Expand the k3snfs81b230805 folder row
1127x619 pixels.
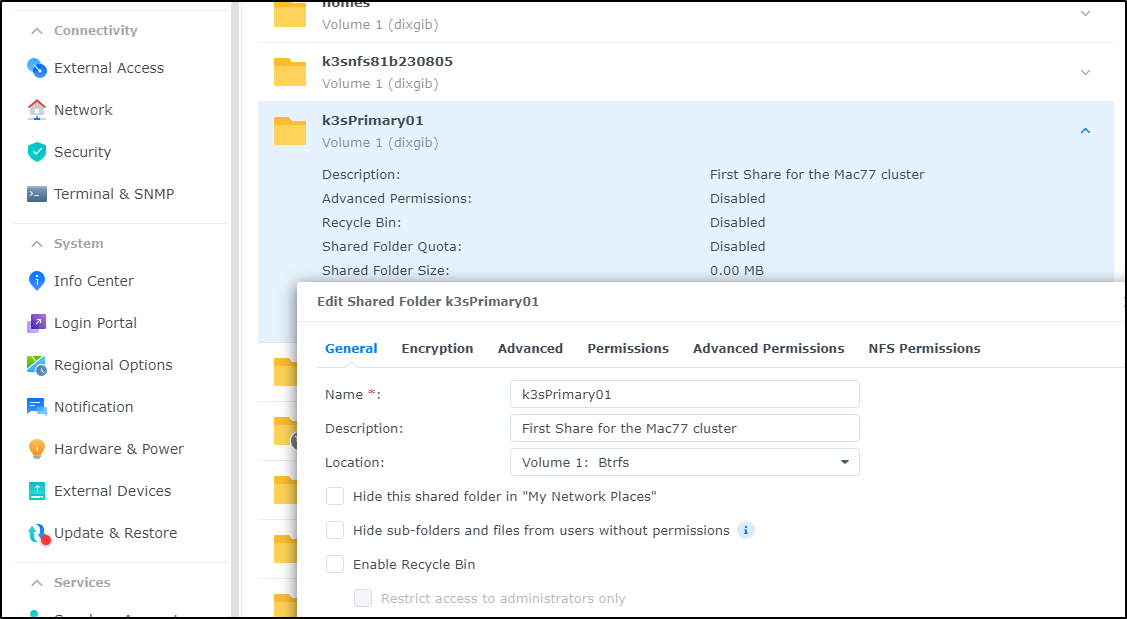(1085, 72)
